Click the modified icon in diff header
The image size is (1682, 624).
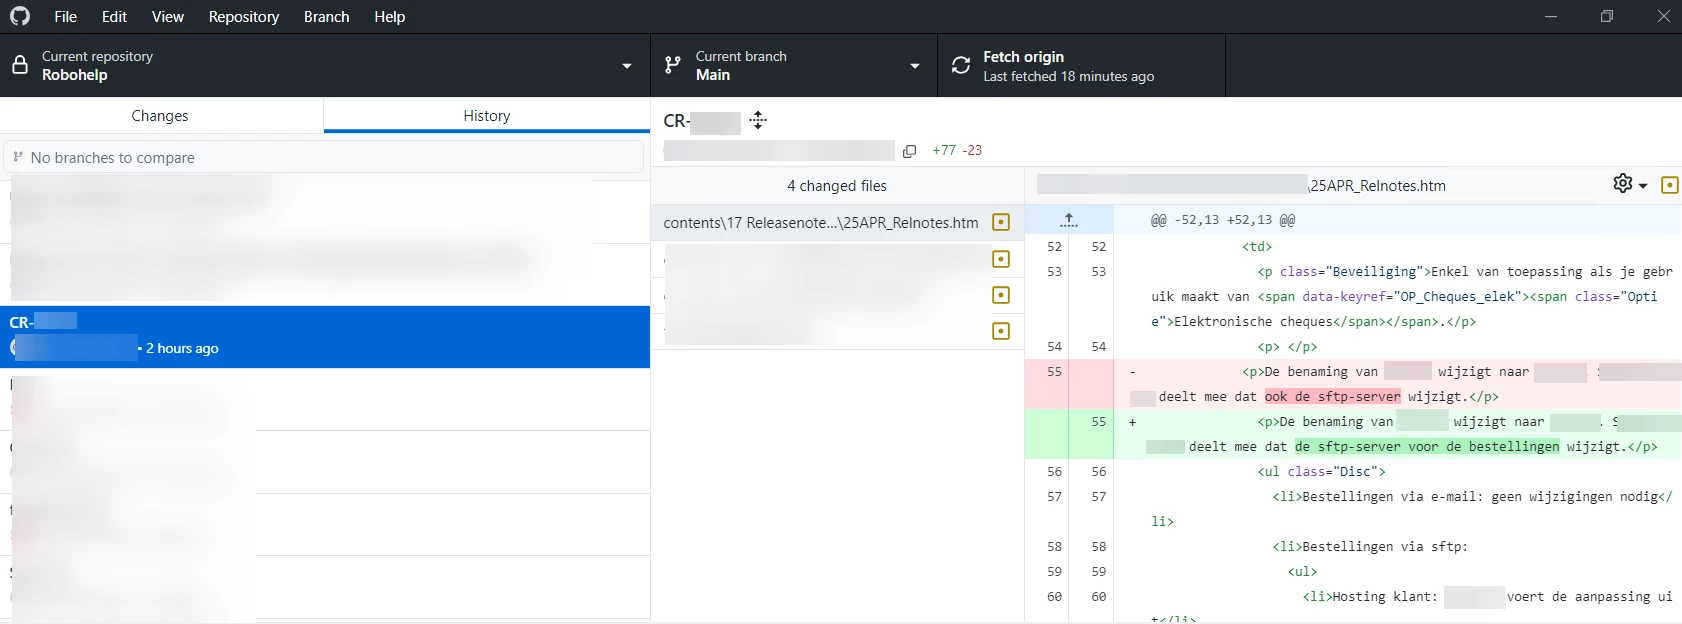(1669, 185)
